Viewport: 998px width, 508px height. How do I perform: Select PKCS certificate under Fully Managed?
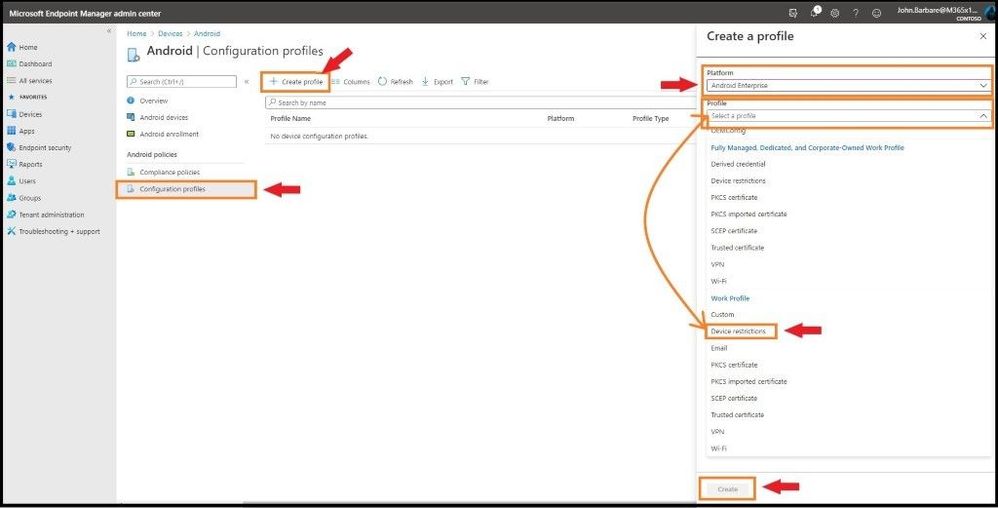coord(734,197)
